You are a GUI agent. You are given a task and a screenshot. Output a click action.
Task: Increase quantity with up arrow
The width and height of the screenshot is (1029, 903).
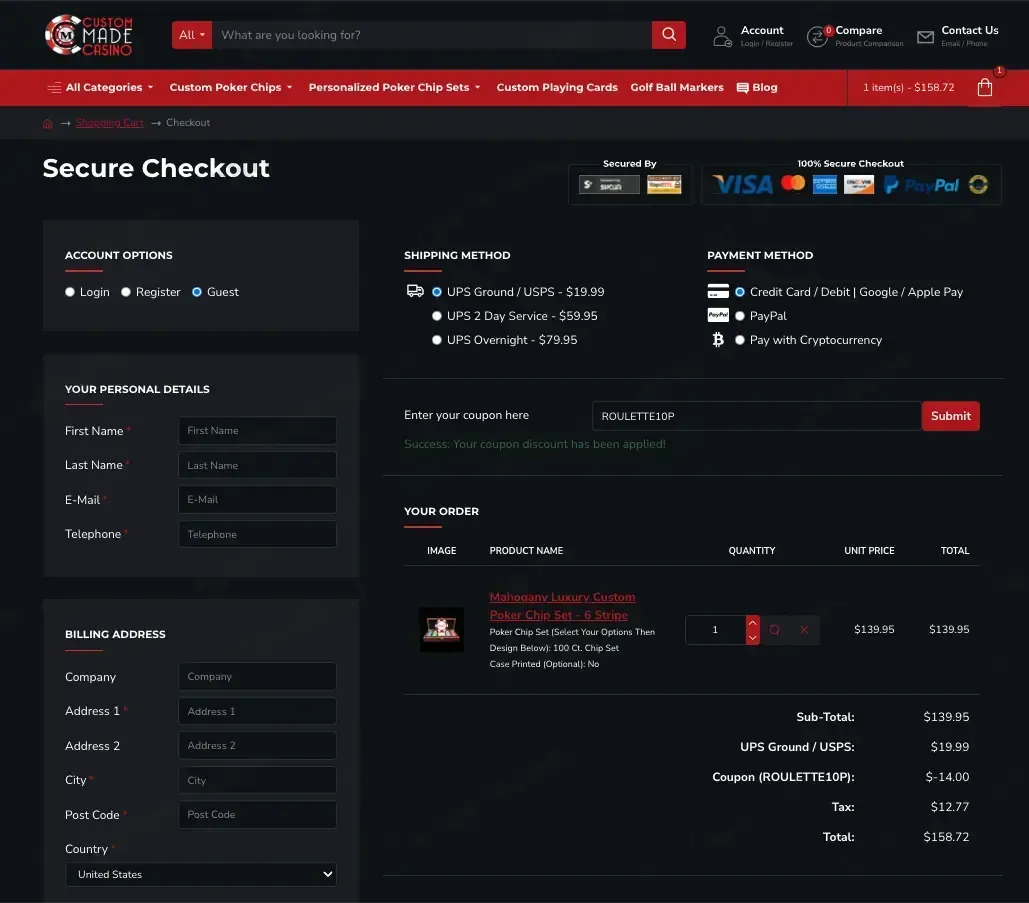[753, 622]
